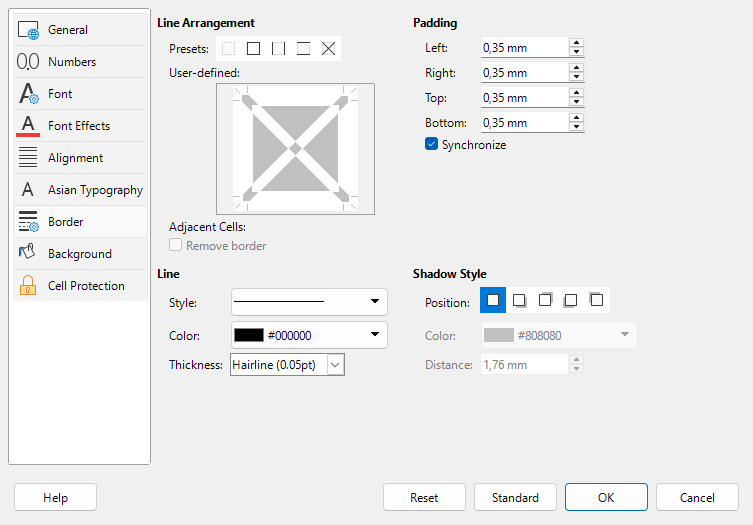Click the Thickness Hairline text field

(x=279, y=365)
